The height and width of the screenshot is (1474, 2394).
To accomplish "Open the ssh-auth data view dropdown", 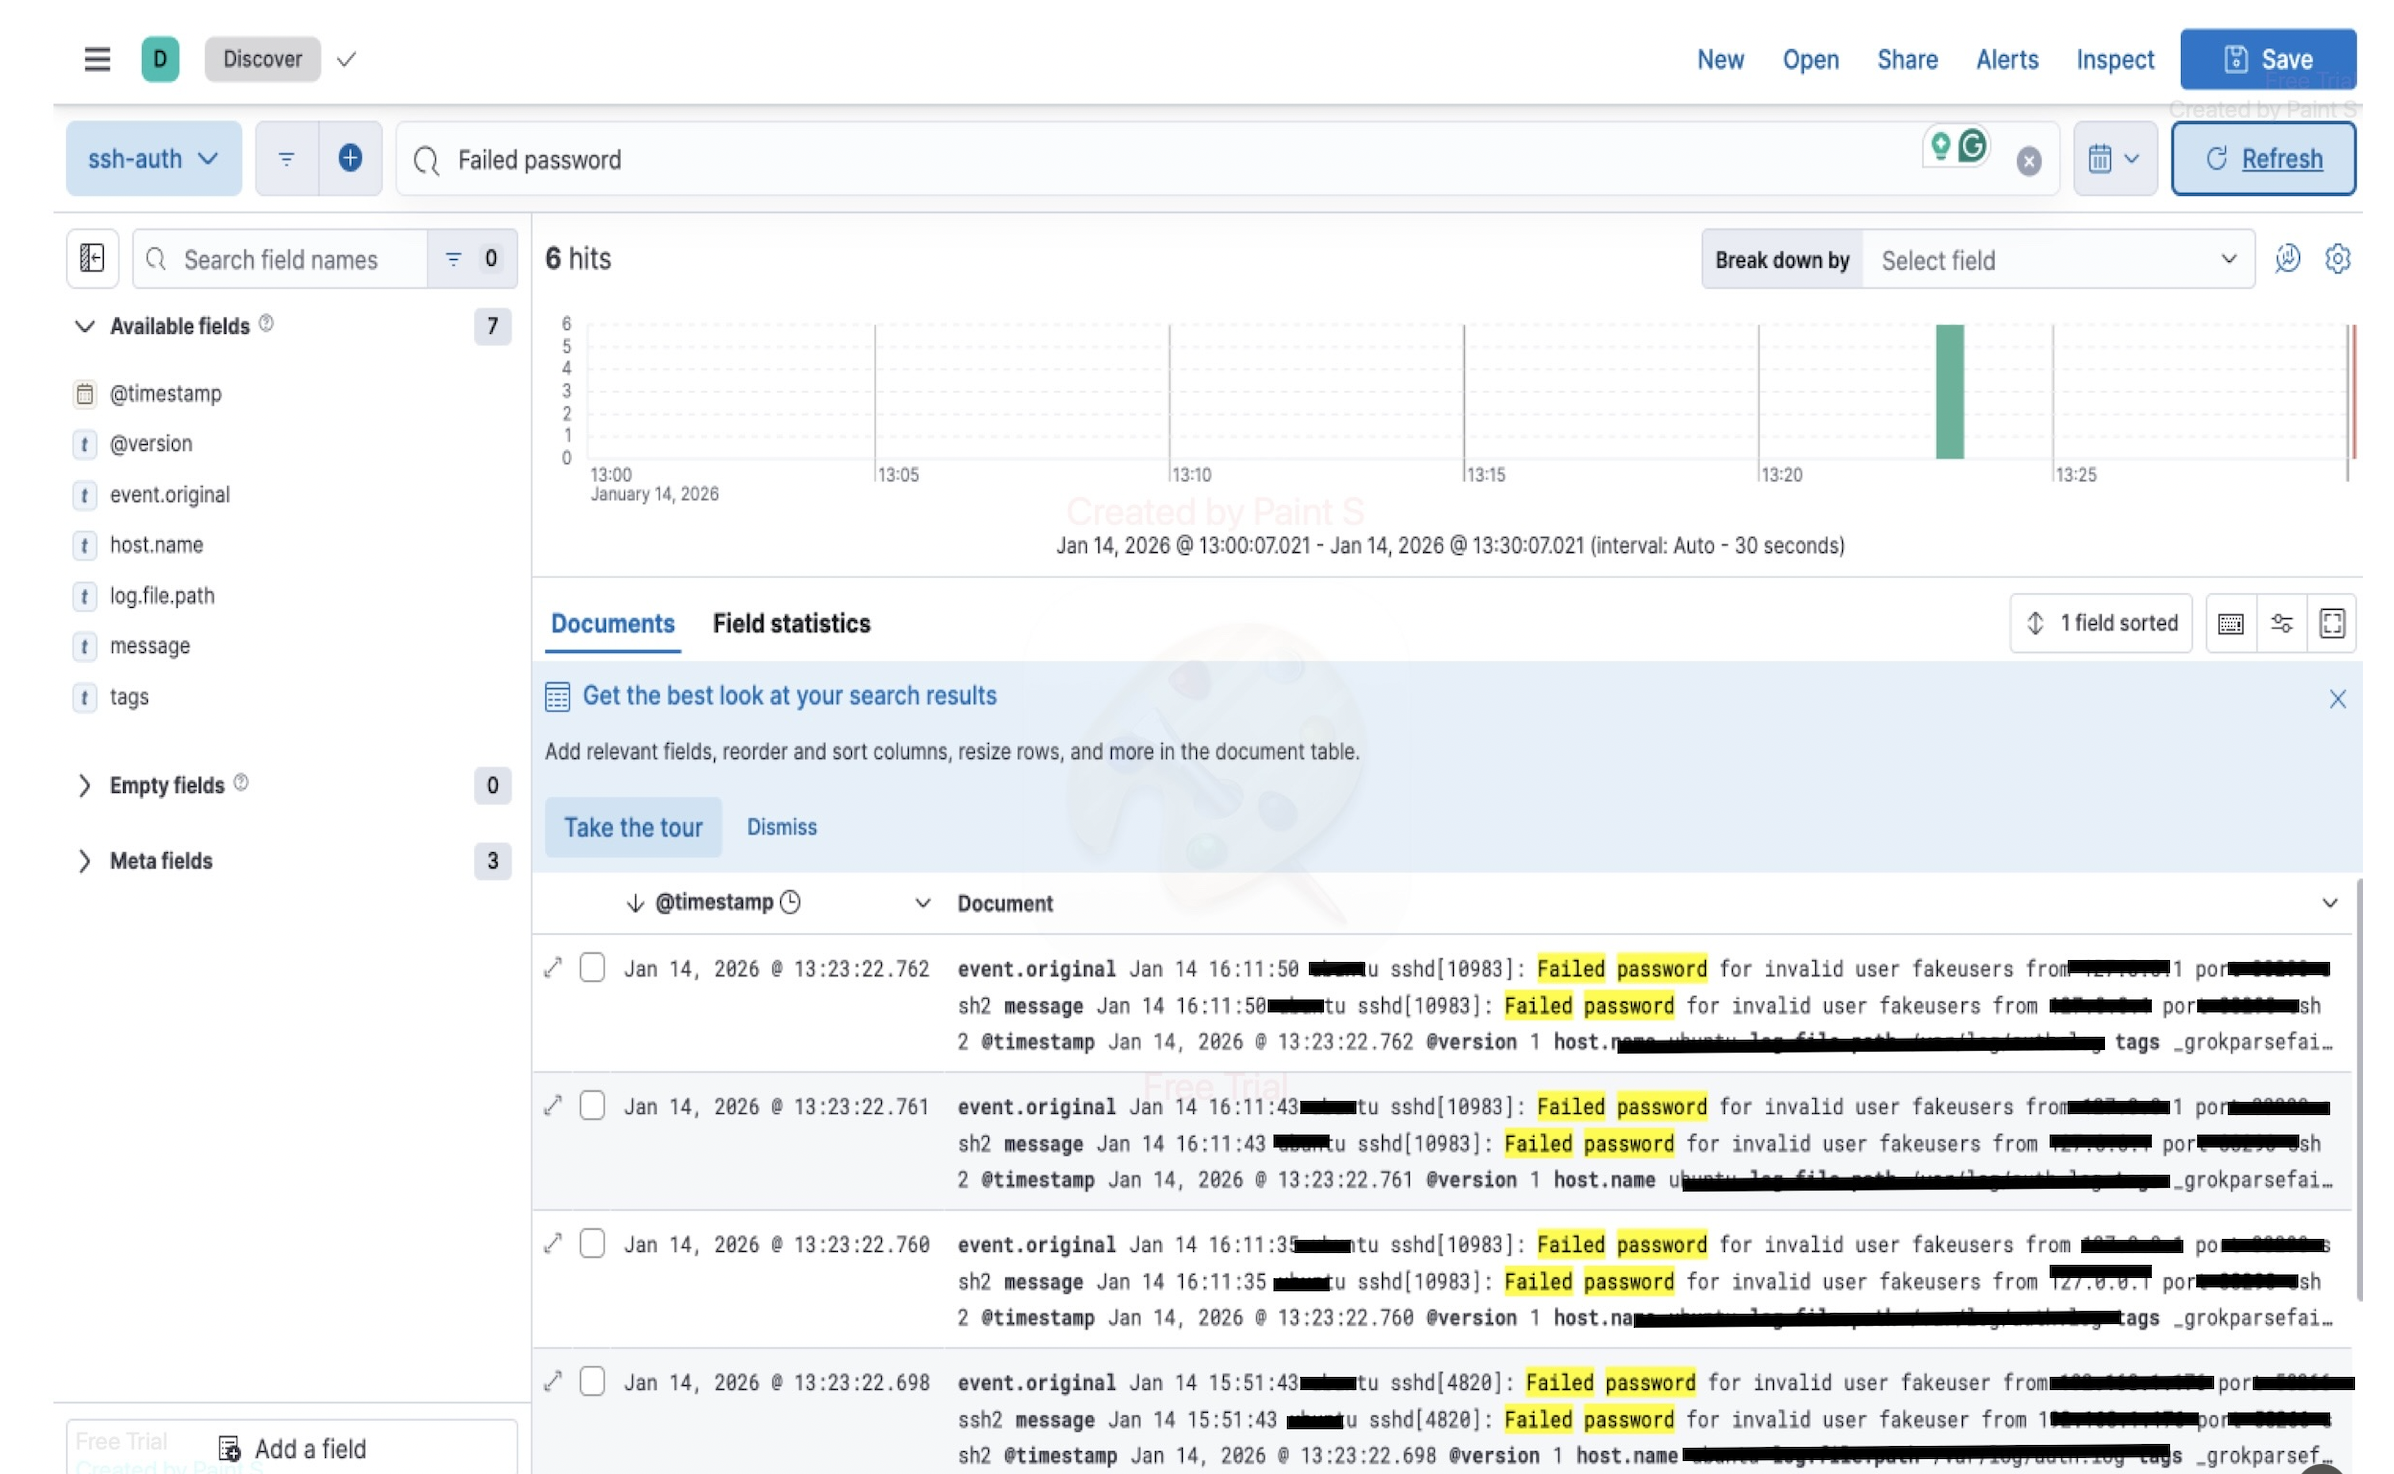I will (x=153, y=159).
